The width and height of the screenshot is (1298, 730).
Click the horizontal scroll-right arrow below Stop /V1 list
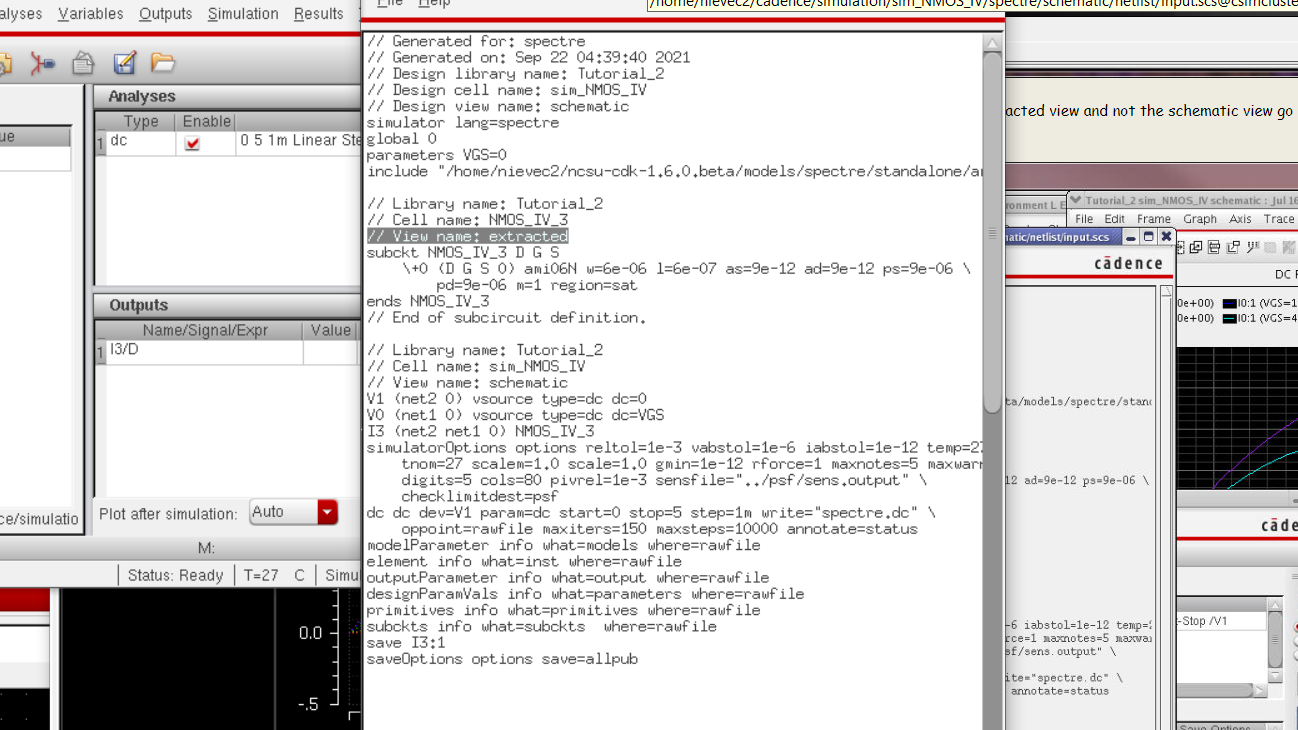[x=1260, y=691]
